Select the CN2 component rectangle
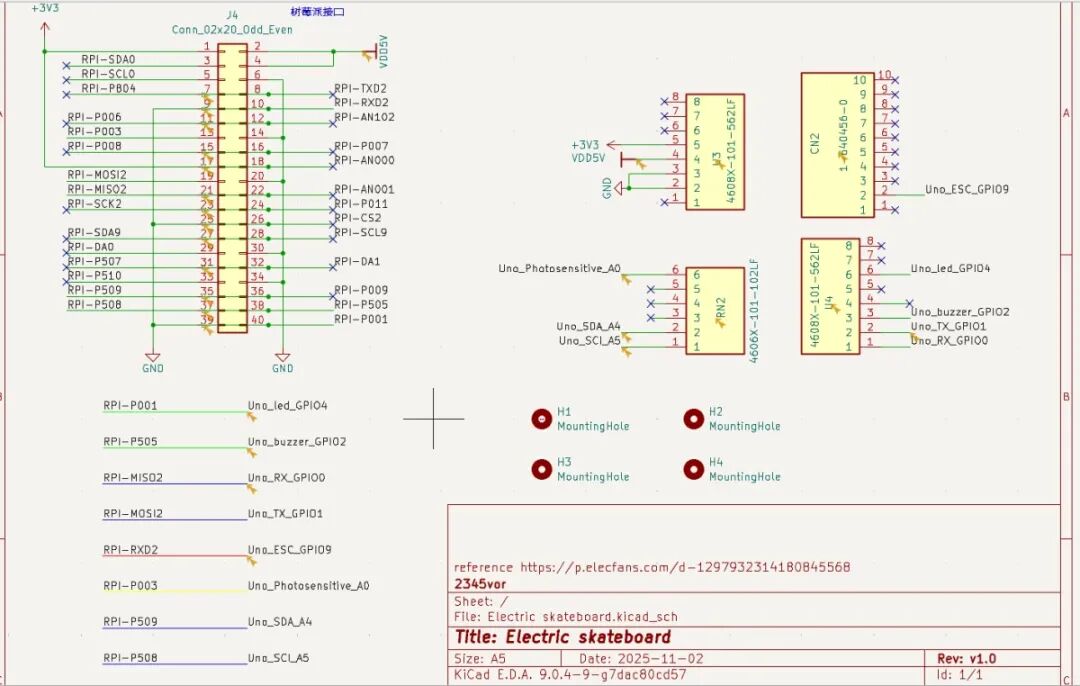The width and height of the screenshot is (1080, 686). pos(838,145)
